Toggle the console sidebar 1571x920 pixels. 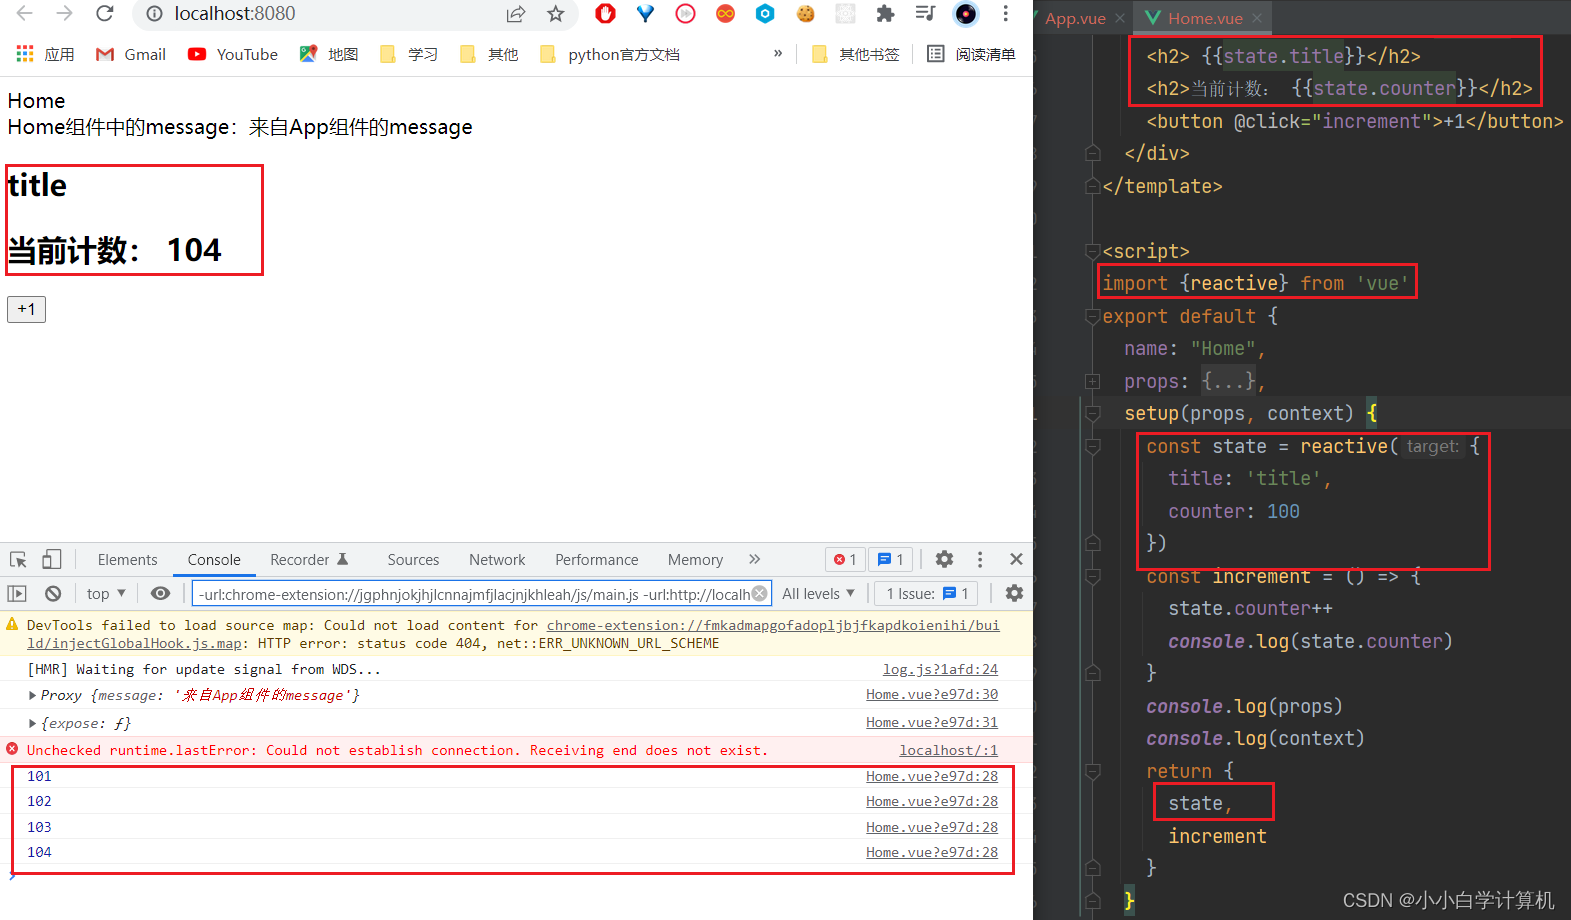click(17, 593)
